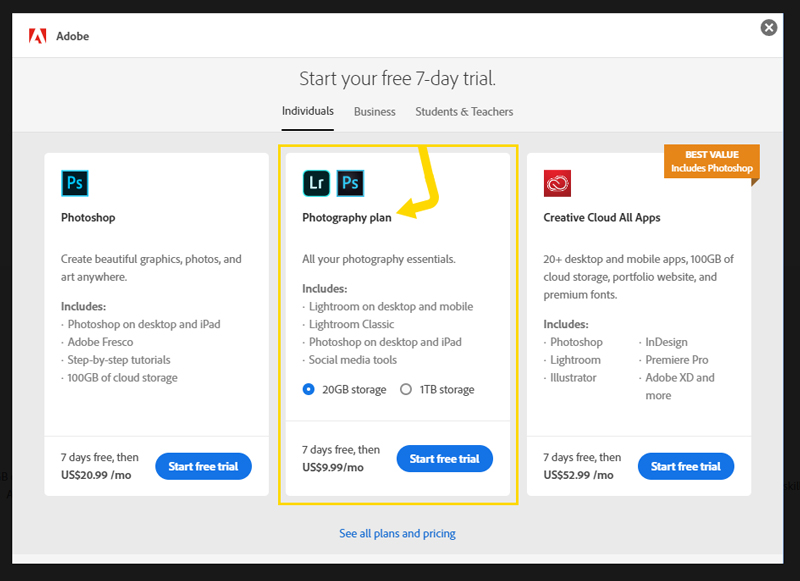Open See all plans and pricing link
The width and height of the screenshot is (800, 581).
(397, 534)
